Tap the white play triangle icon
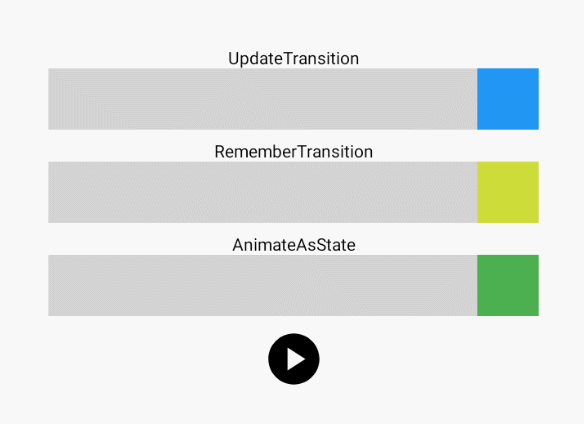The width and height of the screenshot is (584, 424). (295, 359)
